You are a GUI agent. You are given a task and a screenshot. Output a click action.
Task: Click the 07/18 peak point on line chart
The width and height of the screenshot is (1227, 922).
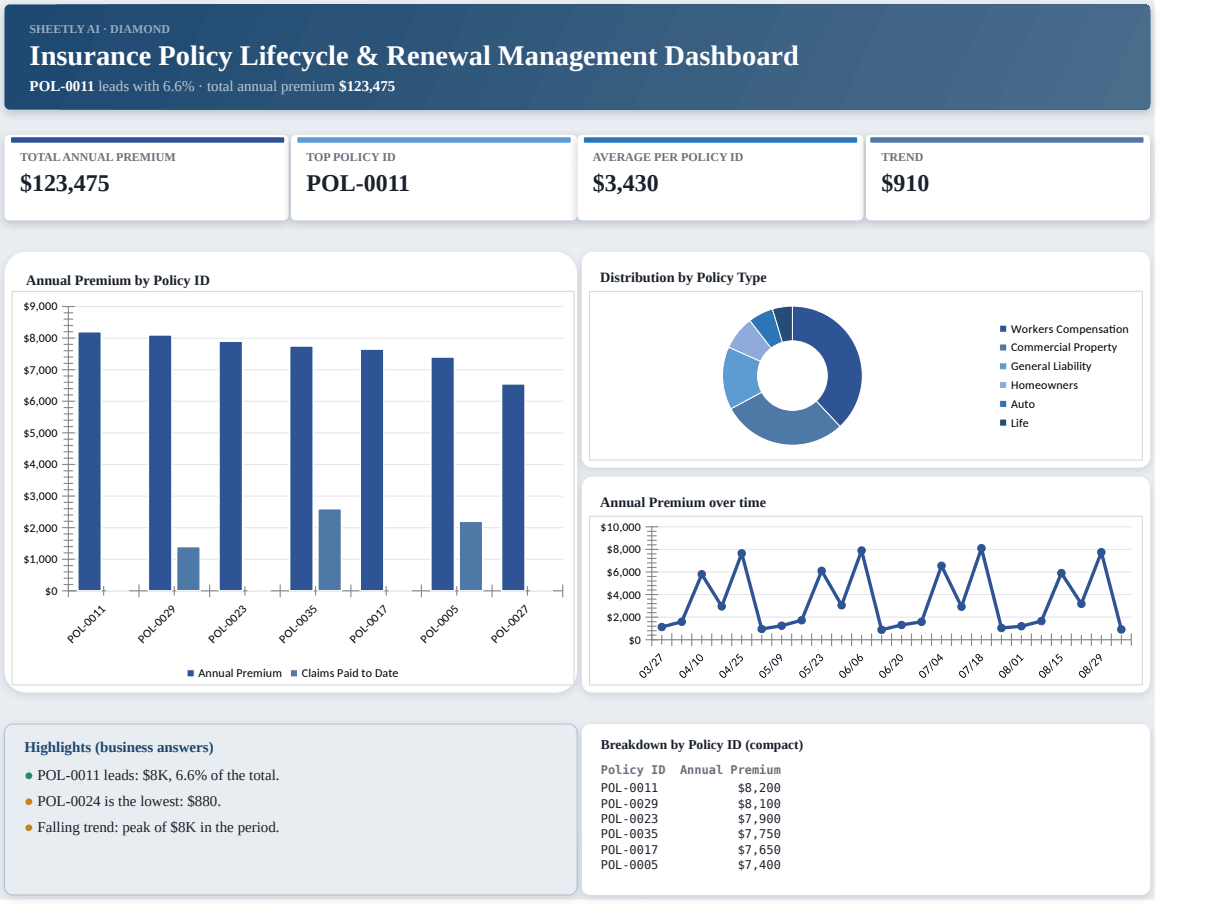981,548
